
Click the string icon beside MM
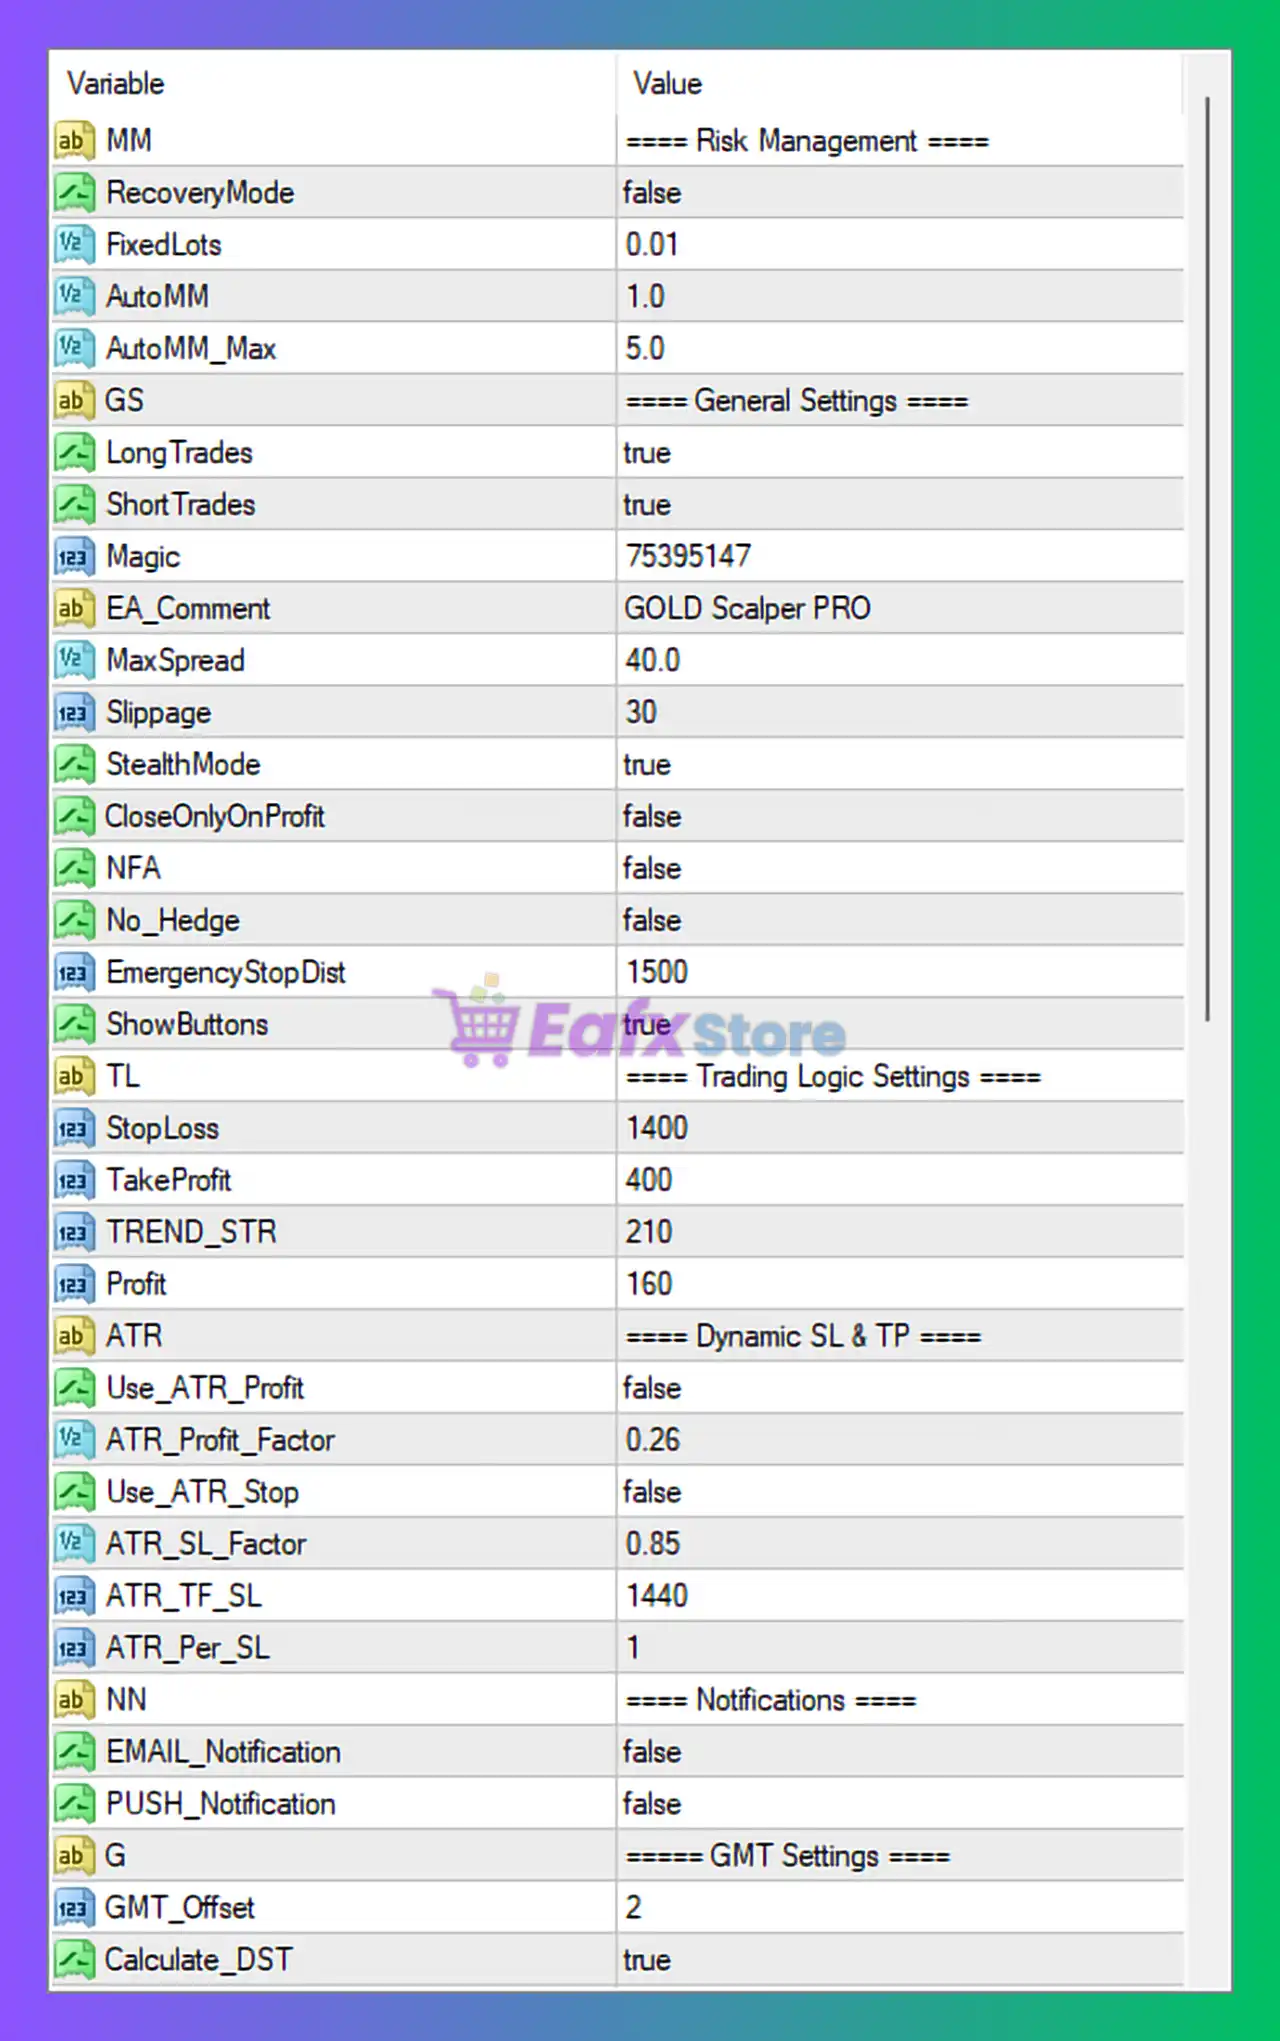[74, 140]
